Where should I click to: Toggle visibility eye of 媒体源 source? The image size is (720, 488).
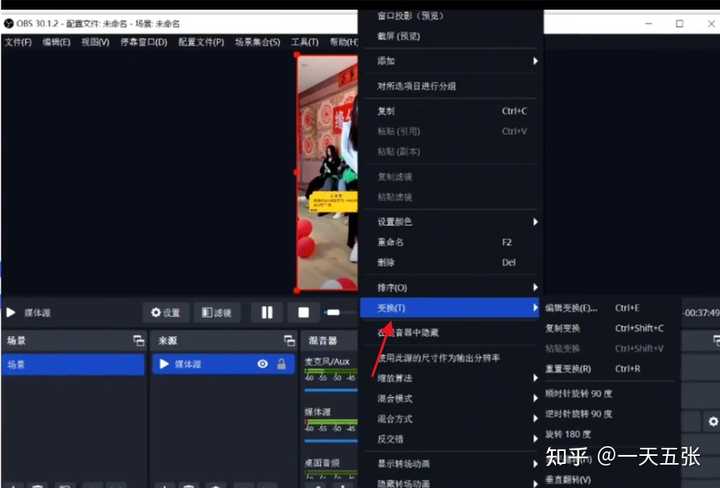(x=263, y=364)
